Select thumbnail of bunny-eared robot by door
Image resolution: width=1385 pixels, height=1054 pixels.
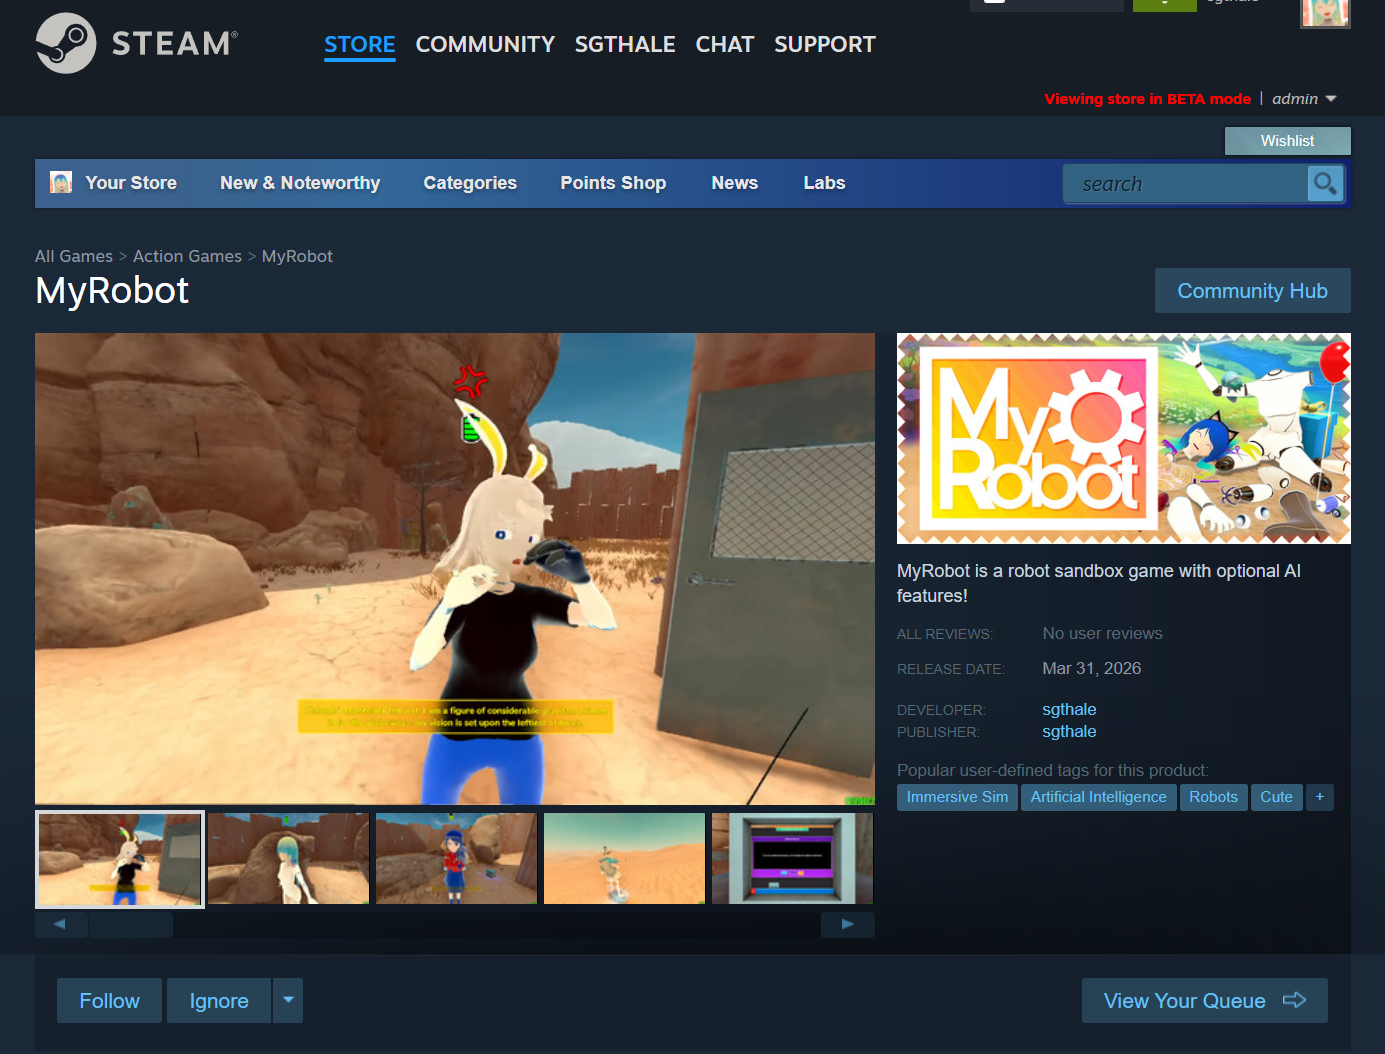pyautogui.click(x=120, y=859)
